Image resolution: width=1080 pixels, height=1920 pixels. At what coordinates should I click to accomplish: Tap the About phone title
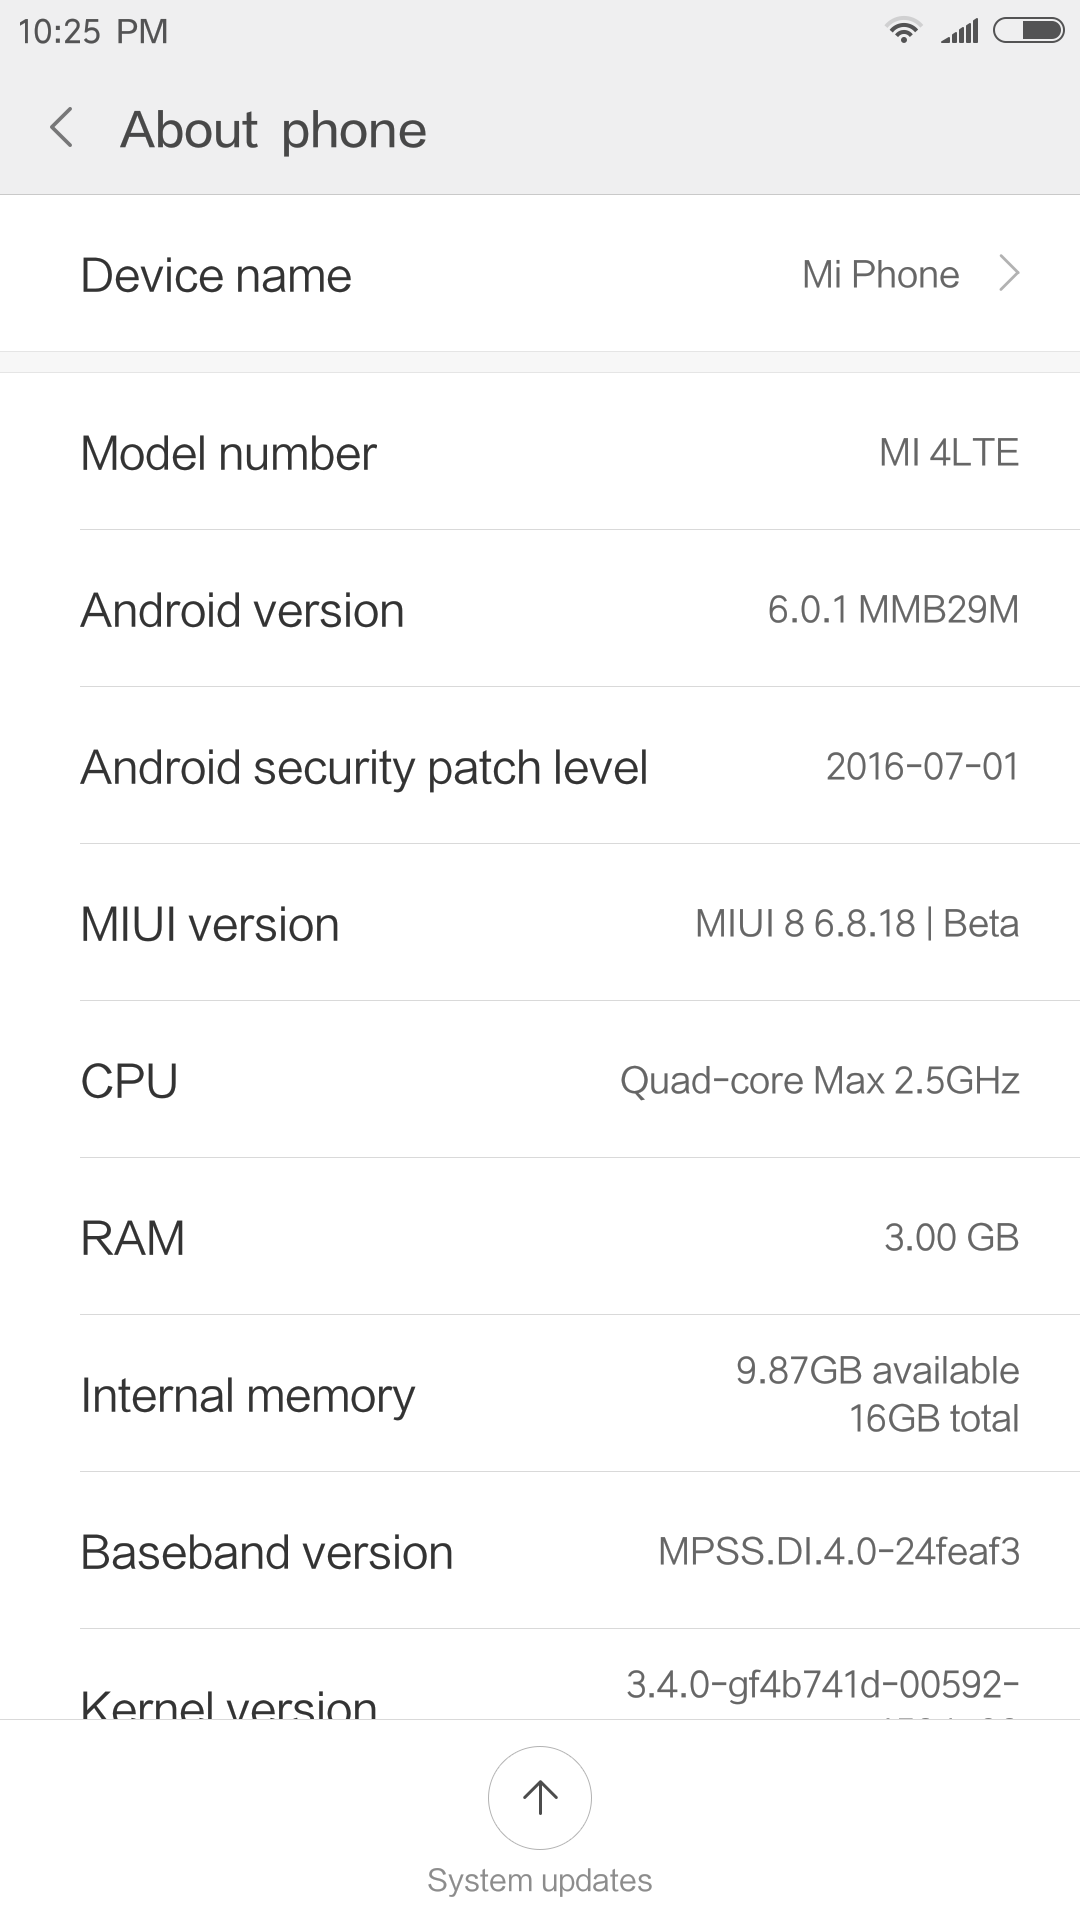click(273, 130)
